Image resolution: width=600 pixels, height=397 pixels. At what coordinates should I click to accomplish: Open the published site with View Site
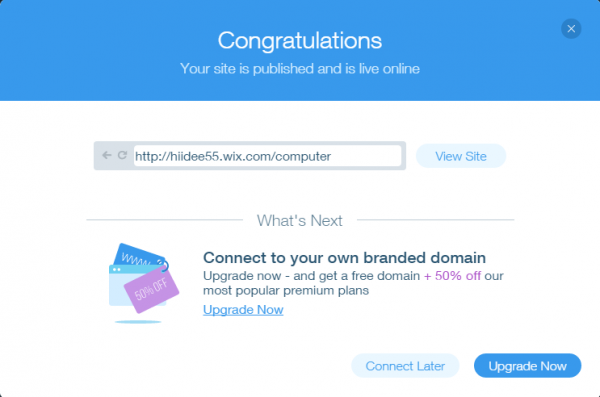461,156
